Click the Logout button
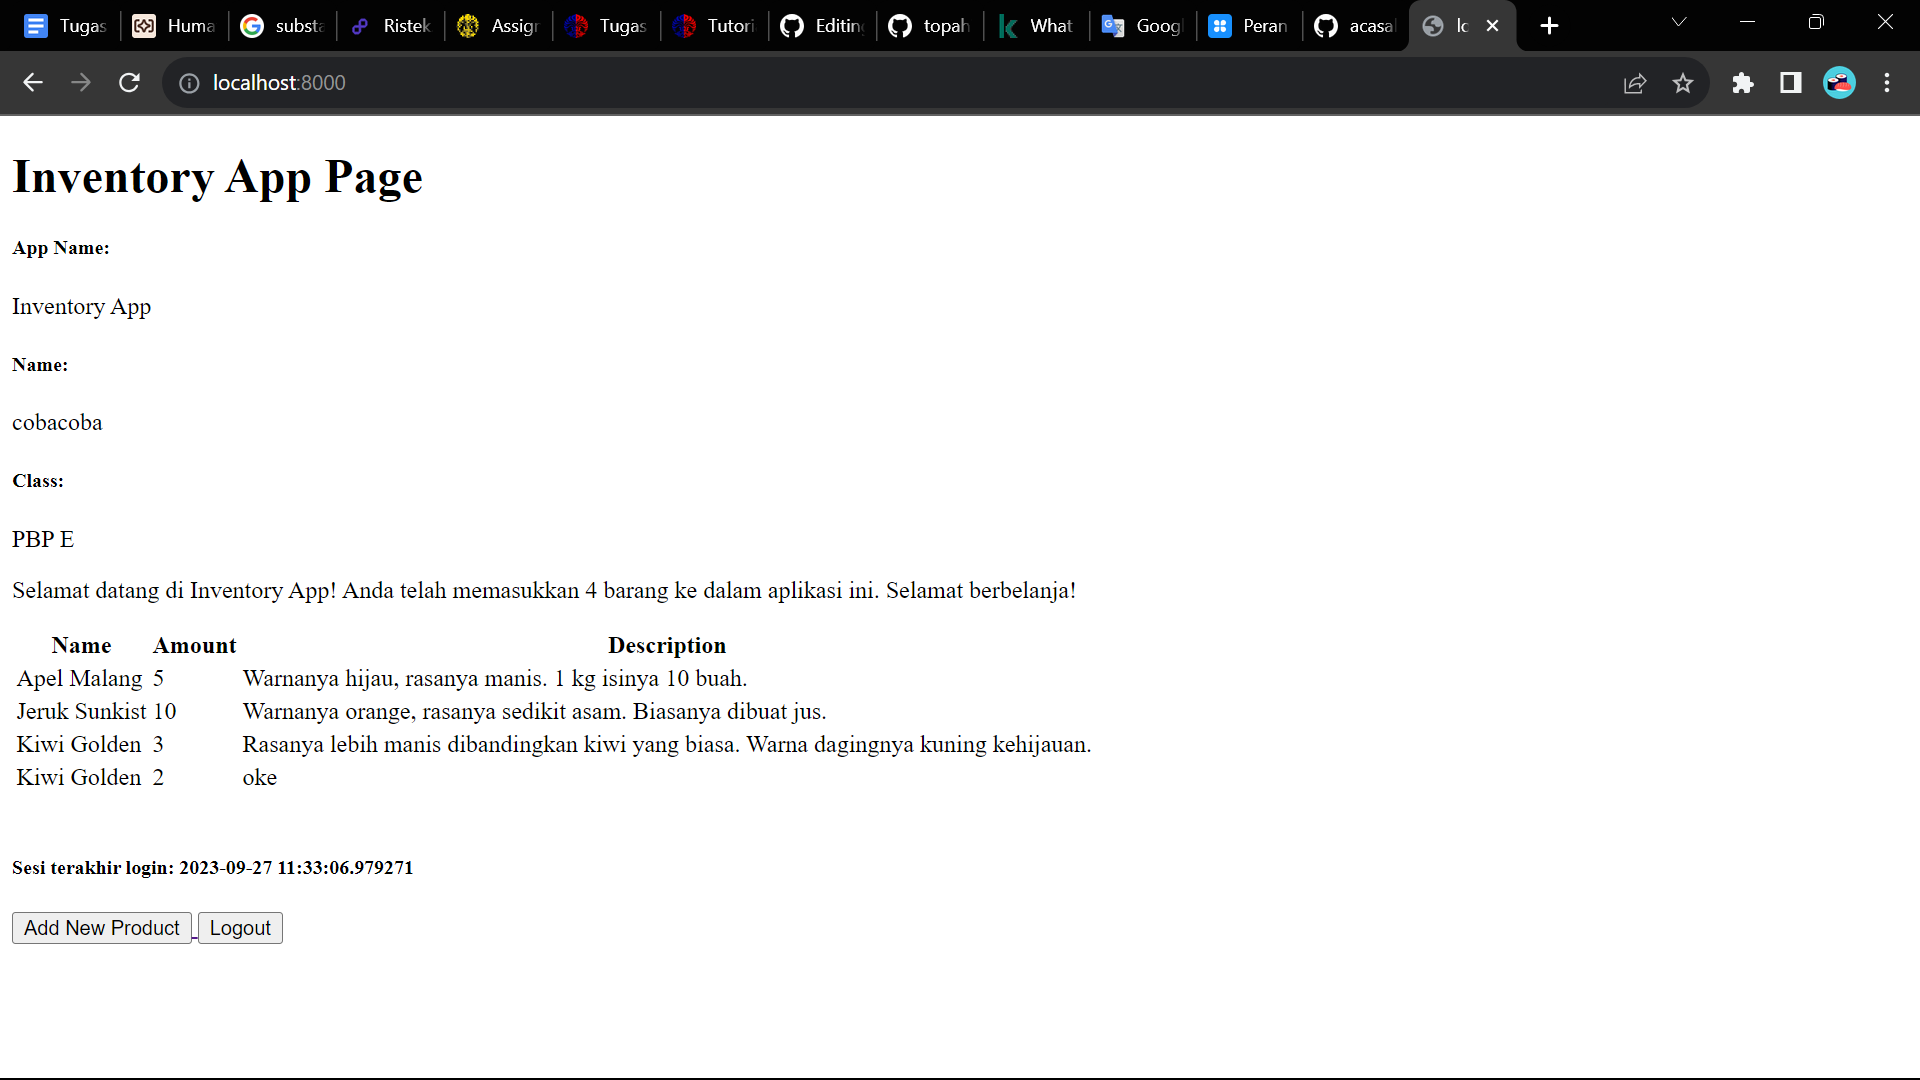 [x=239, y=927]
